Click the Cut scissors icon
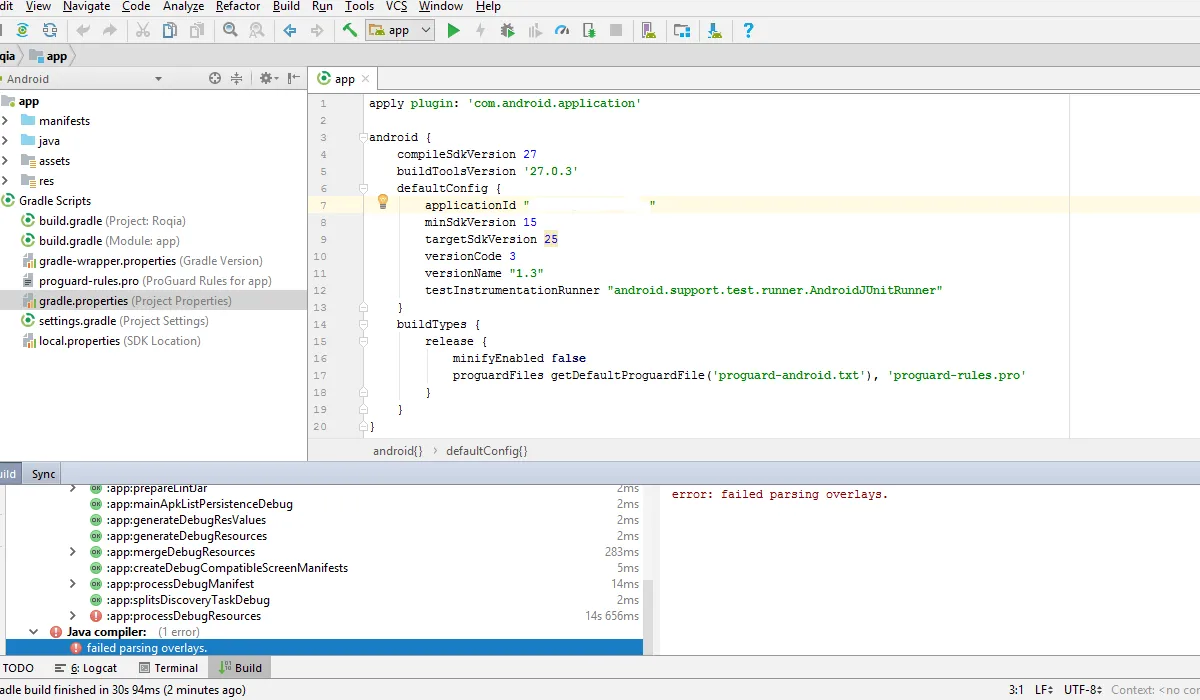The image size is (1200, 700). point(143,31)
